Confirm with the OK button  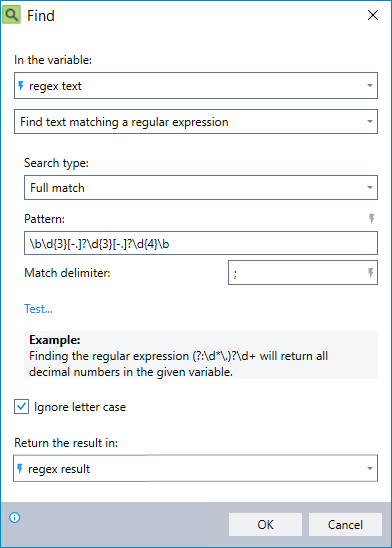point(265,524)
